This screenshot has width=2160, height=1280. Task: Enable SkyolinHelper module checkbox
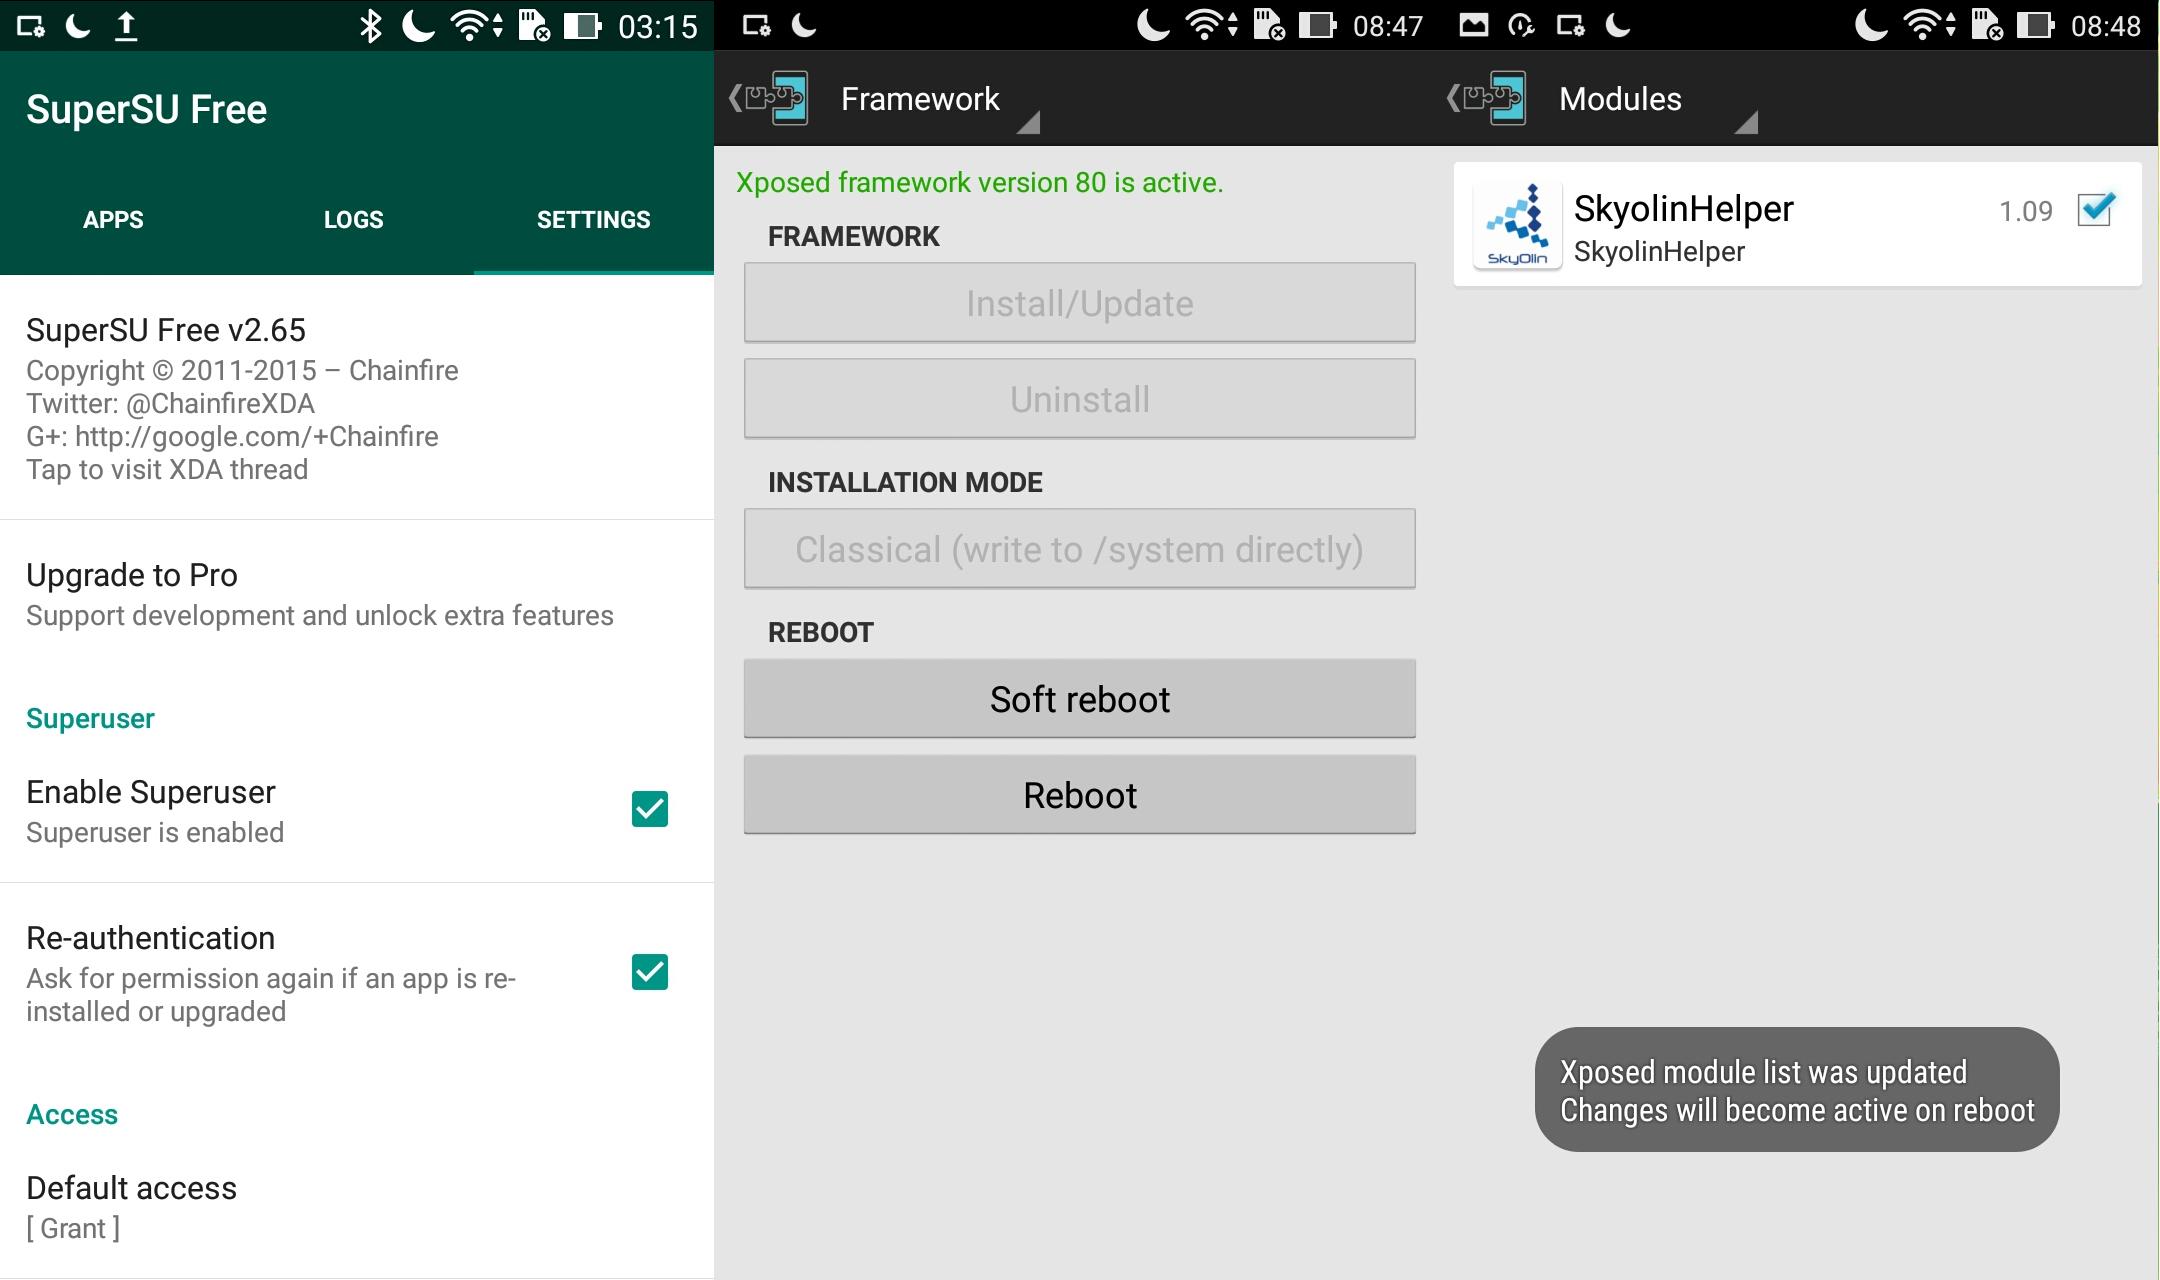pyautogui.click(x=2096, y=210)
